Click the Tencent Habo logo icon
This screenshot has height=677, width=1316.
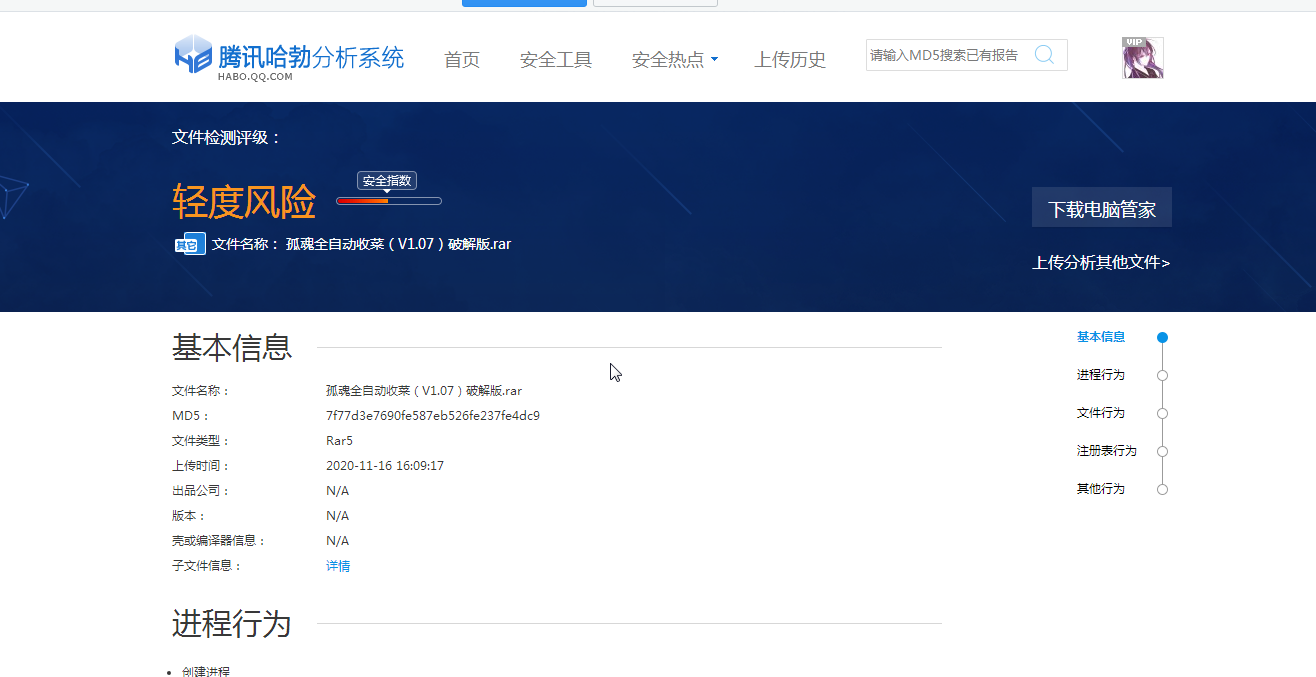(193, 55)
